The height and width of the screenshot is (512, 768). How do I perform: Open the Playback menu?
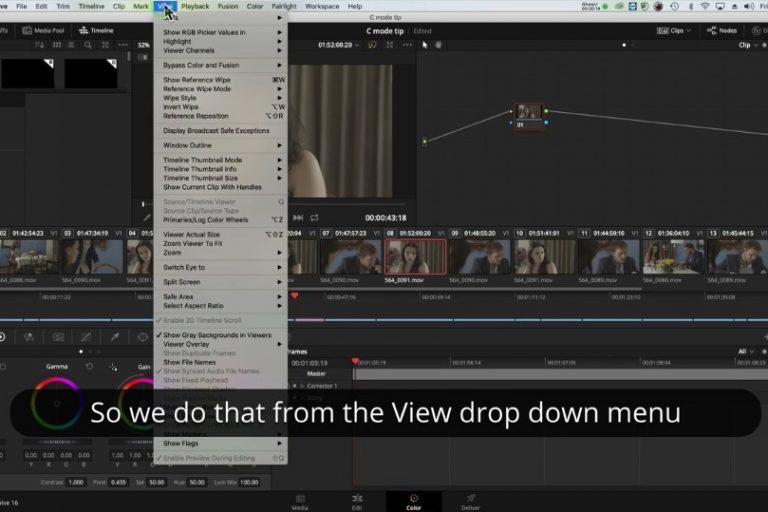coord(195,6)
